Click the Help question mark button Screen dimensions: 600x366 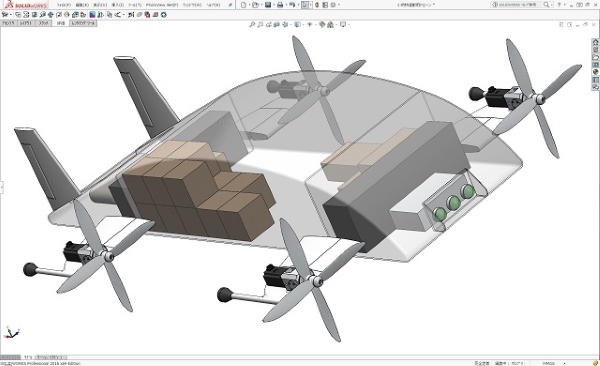[x=559, y=5]
